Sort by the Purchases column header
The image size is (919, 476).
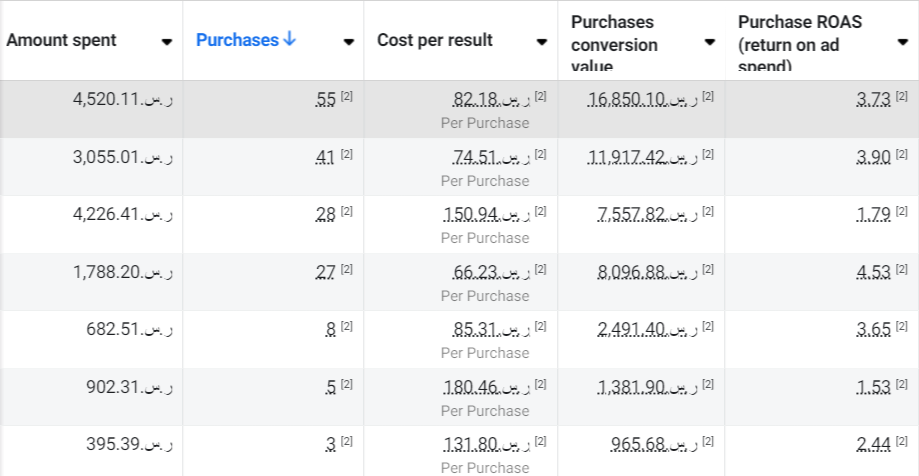click(237, 40)
